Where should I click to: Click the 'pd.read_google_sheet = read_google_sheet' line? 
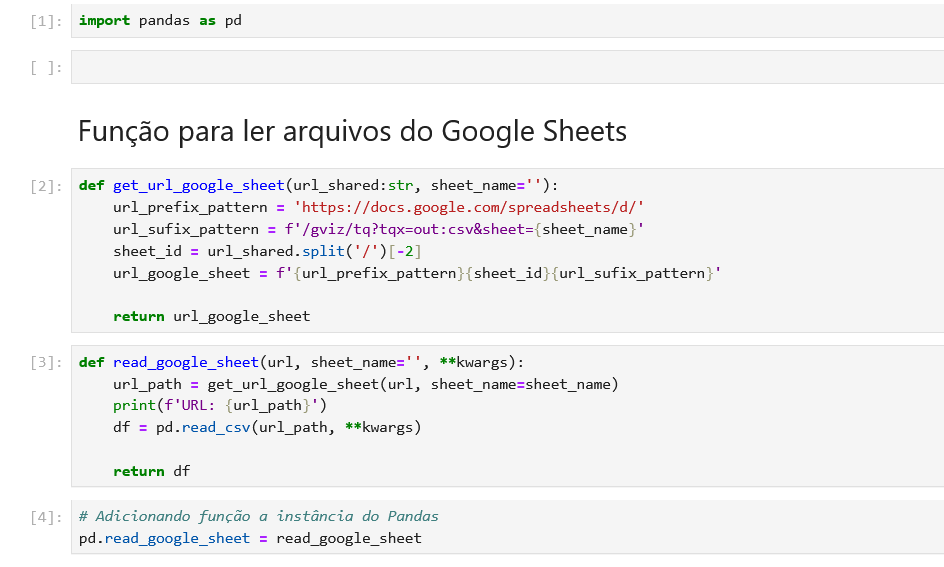tap(250, 538)
